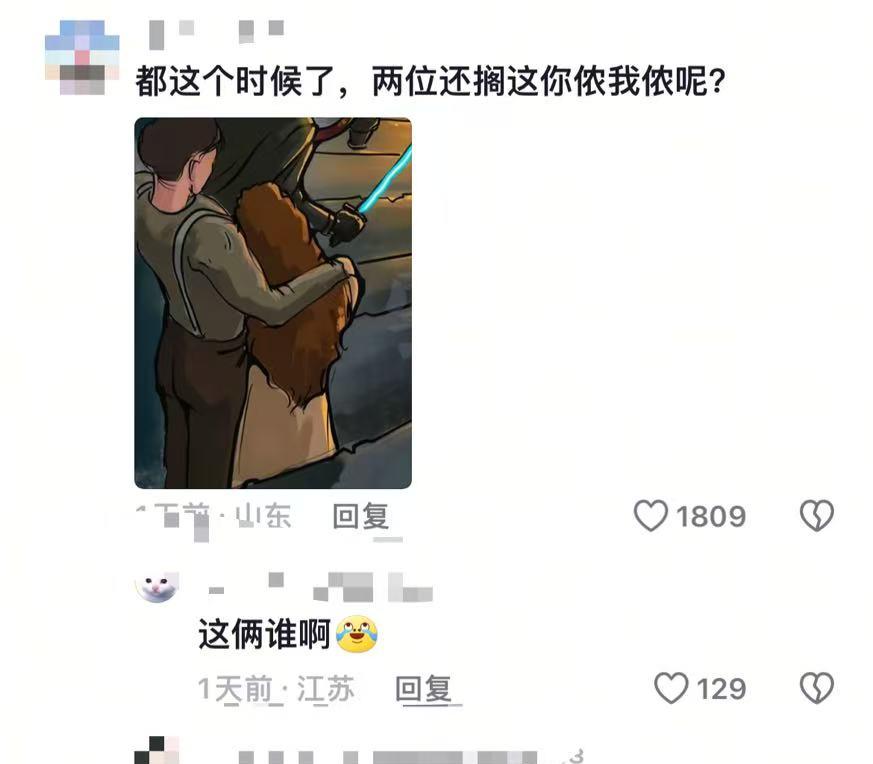This screenshot has width=873, height=764.
Task: Tap the 129 like count number
Action: pos(721,689)
